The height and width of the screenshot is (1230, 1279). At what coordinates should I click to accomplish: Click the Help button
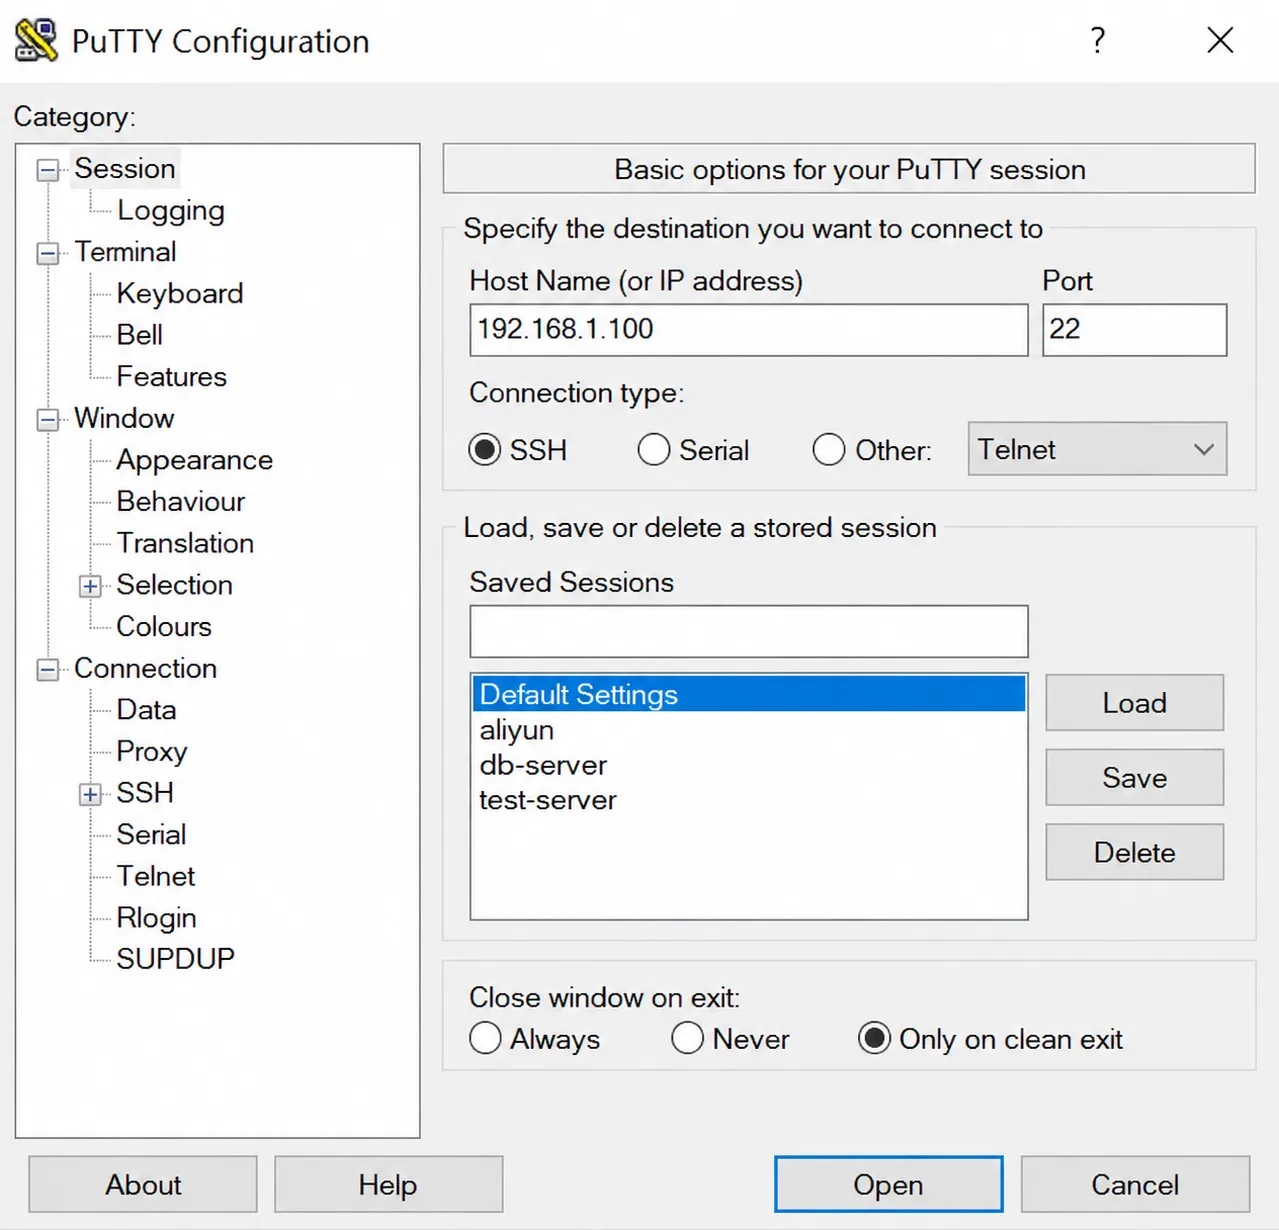(x=388, y=1185)
